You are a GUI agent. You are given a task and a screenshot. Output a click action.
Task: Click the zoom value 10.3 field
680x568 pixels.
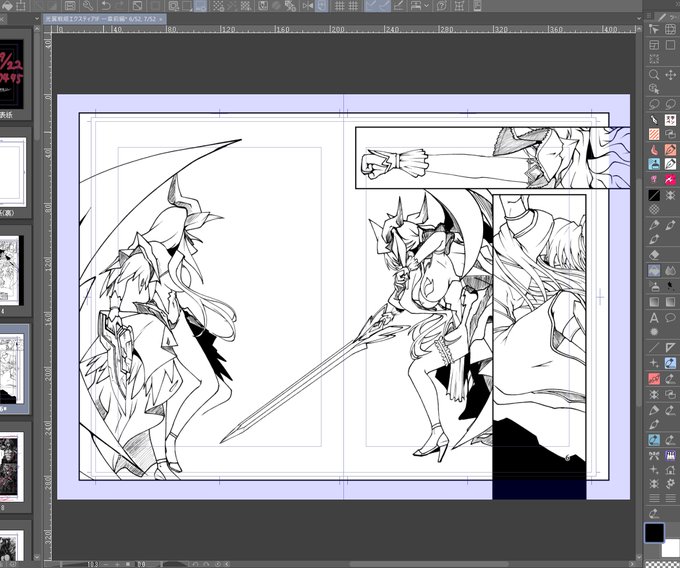click(x=92, y=564)
